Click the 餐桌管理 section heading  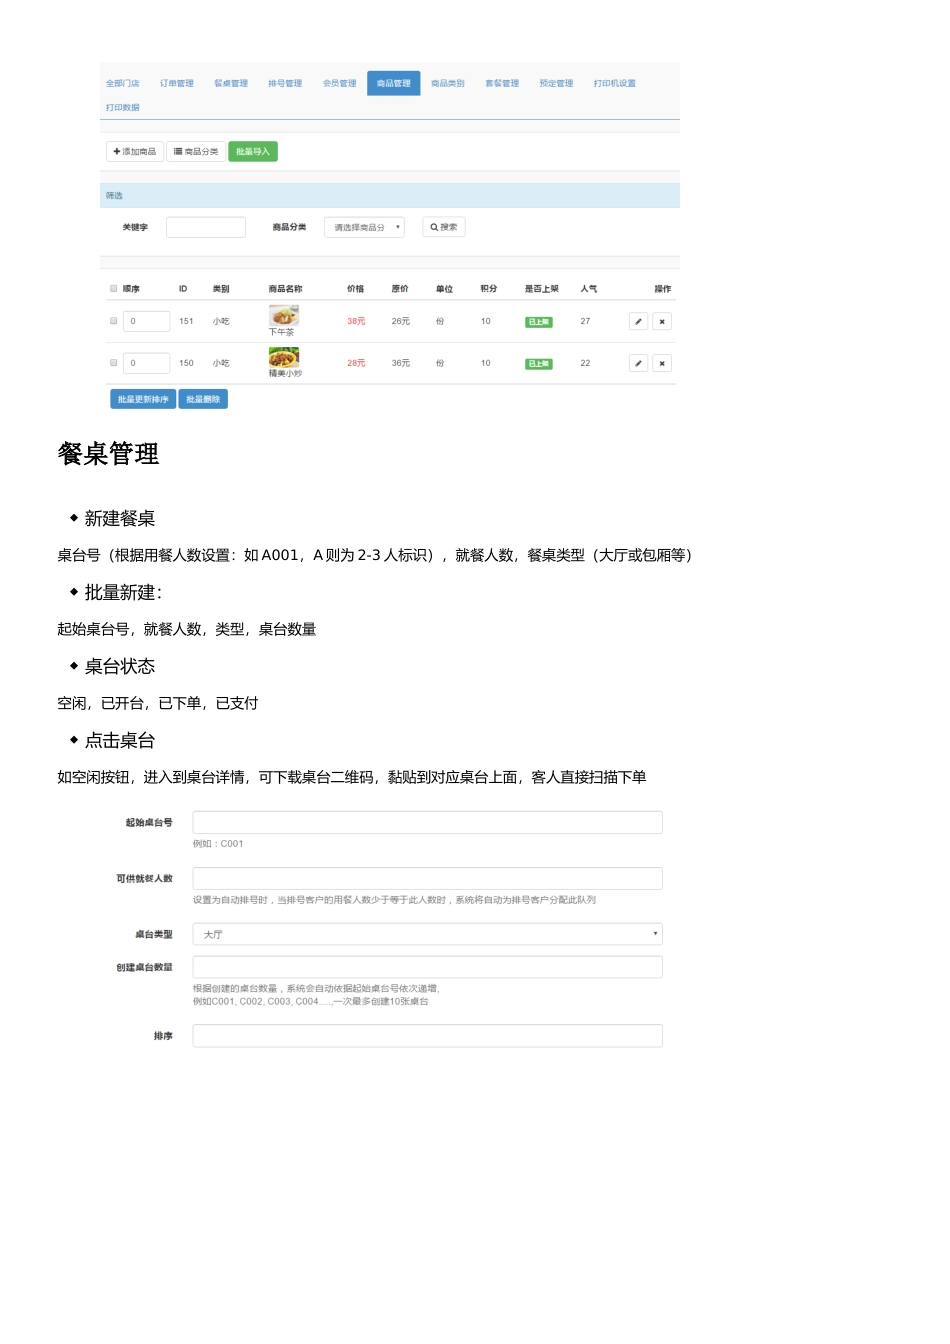click(x=108, y=454)
